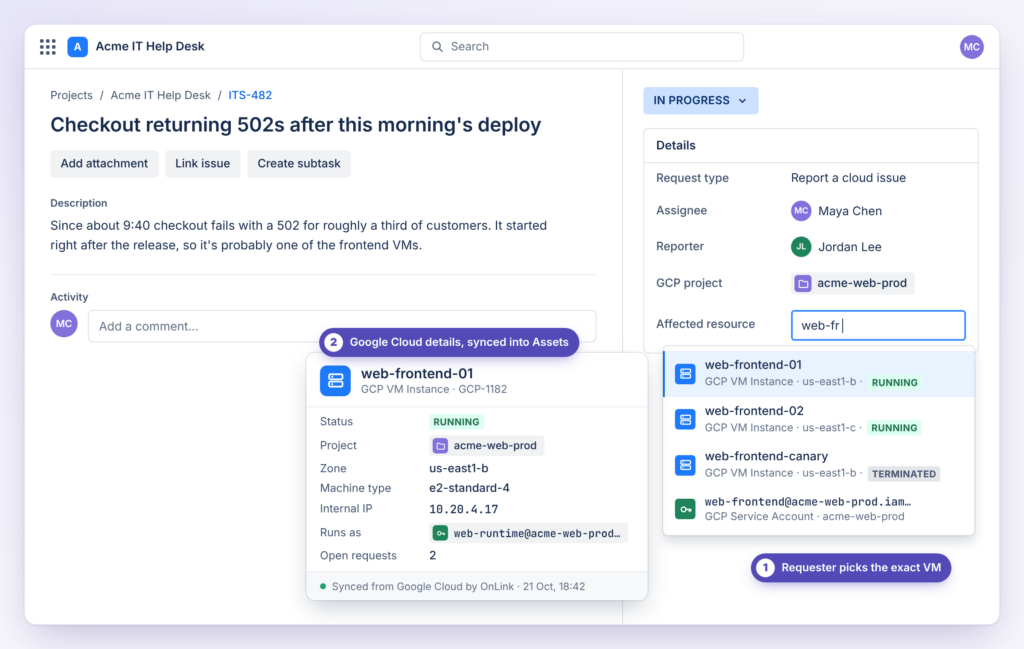Viewport: 1024px width, 649px height.
Task: Open the Acme IT Help Desk breadcrumb link
Action: coord(161,95)
